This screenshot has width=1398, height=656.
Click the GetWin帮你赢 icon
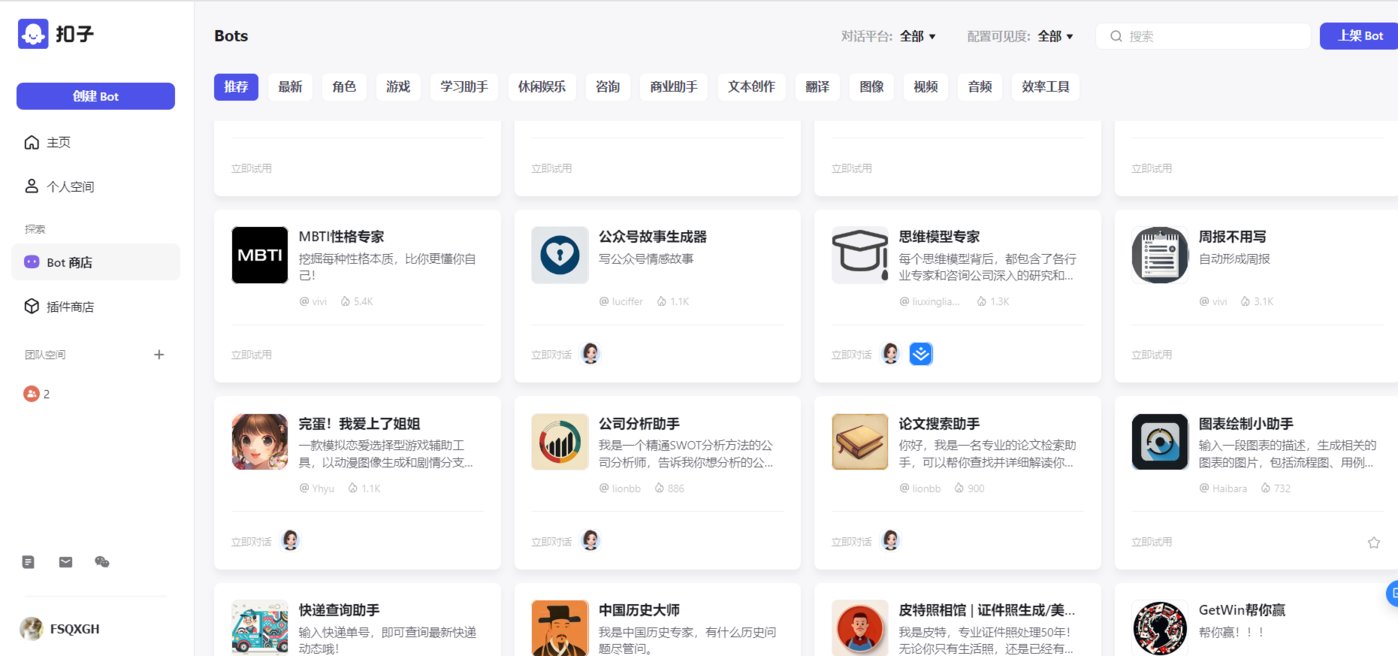(1160, 628)
